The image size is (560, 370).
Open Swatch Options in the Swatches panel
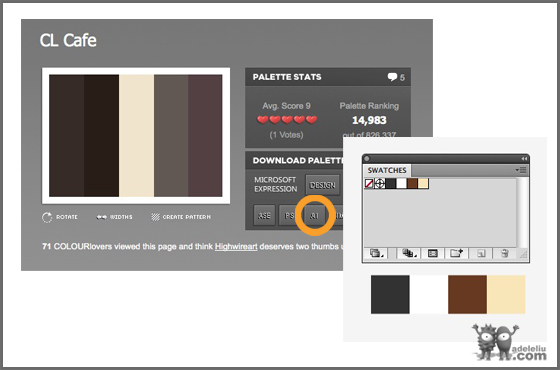[x=432, y=253]
